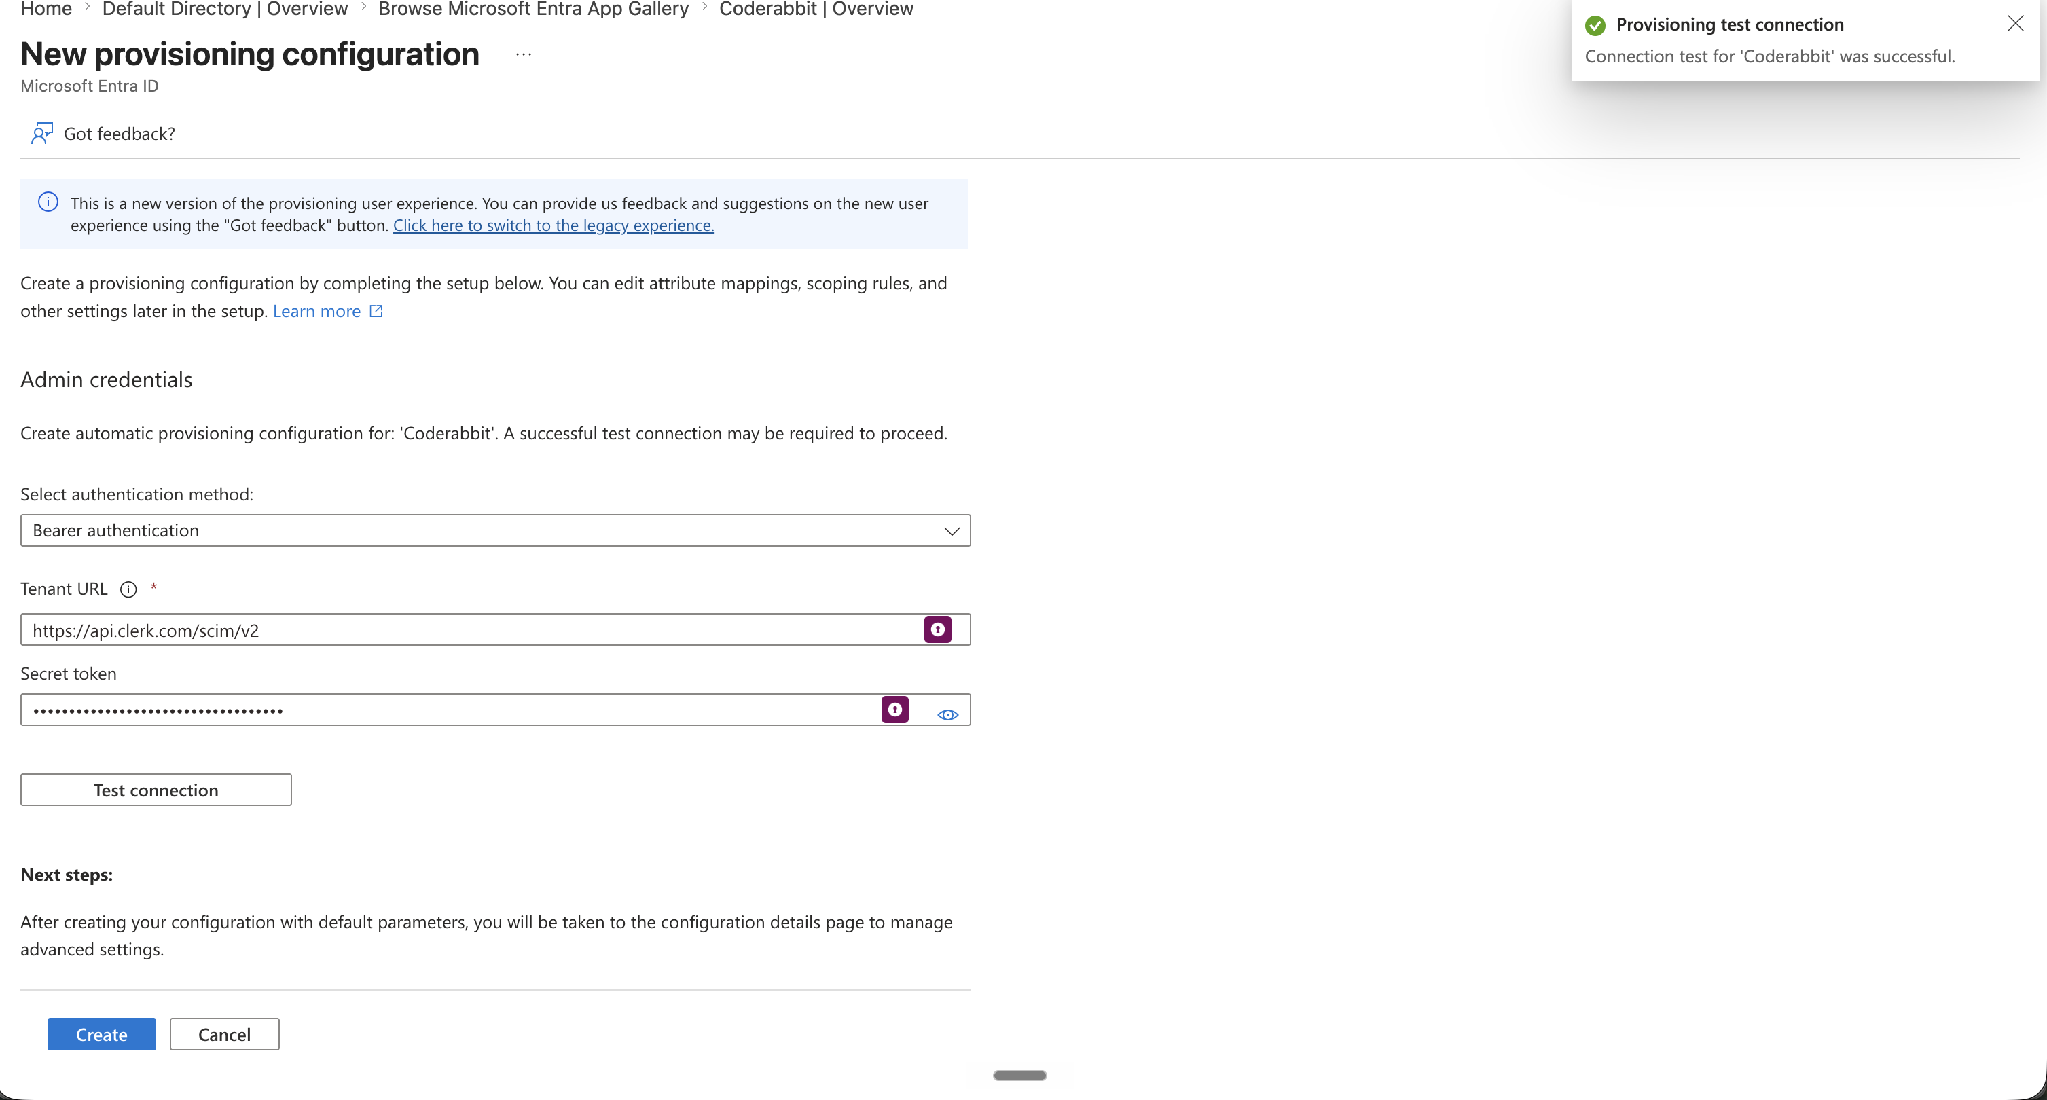The width and height of the screenshot is (2047, 1100).
Task: Click the info icon in the blue banner
Action: [x=48, y=202]
